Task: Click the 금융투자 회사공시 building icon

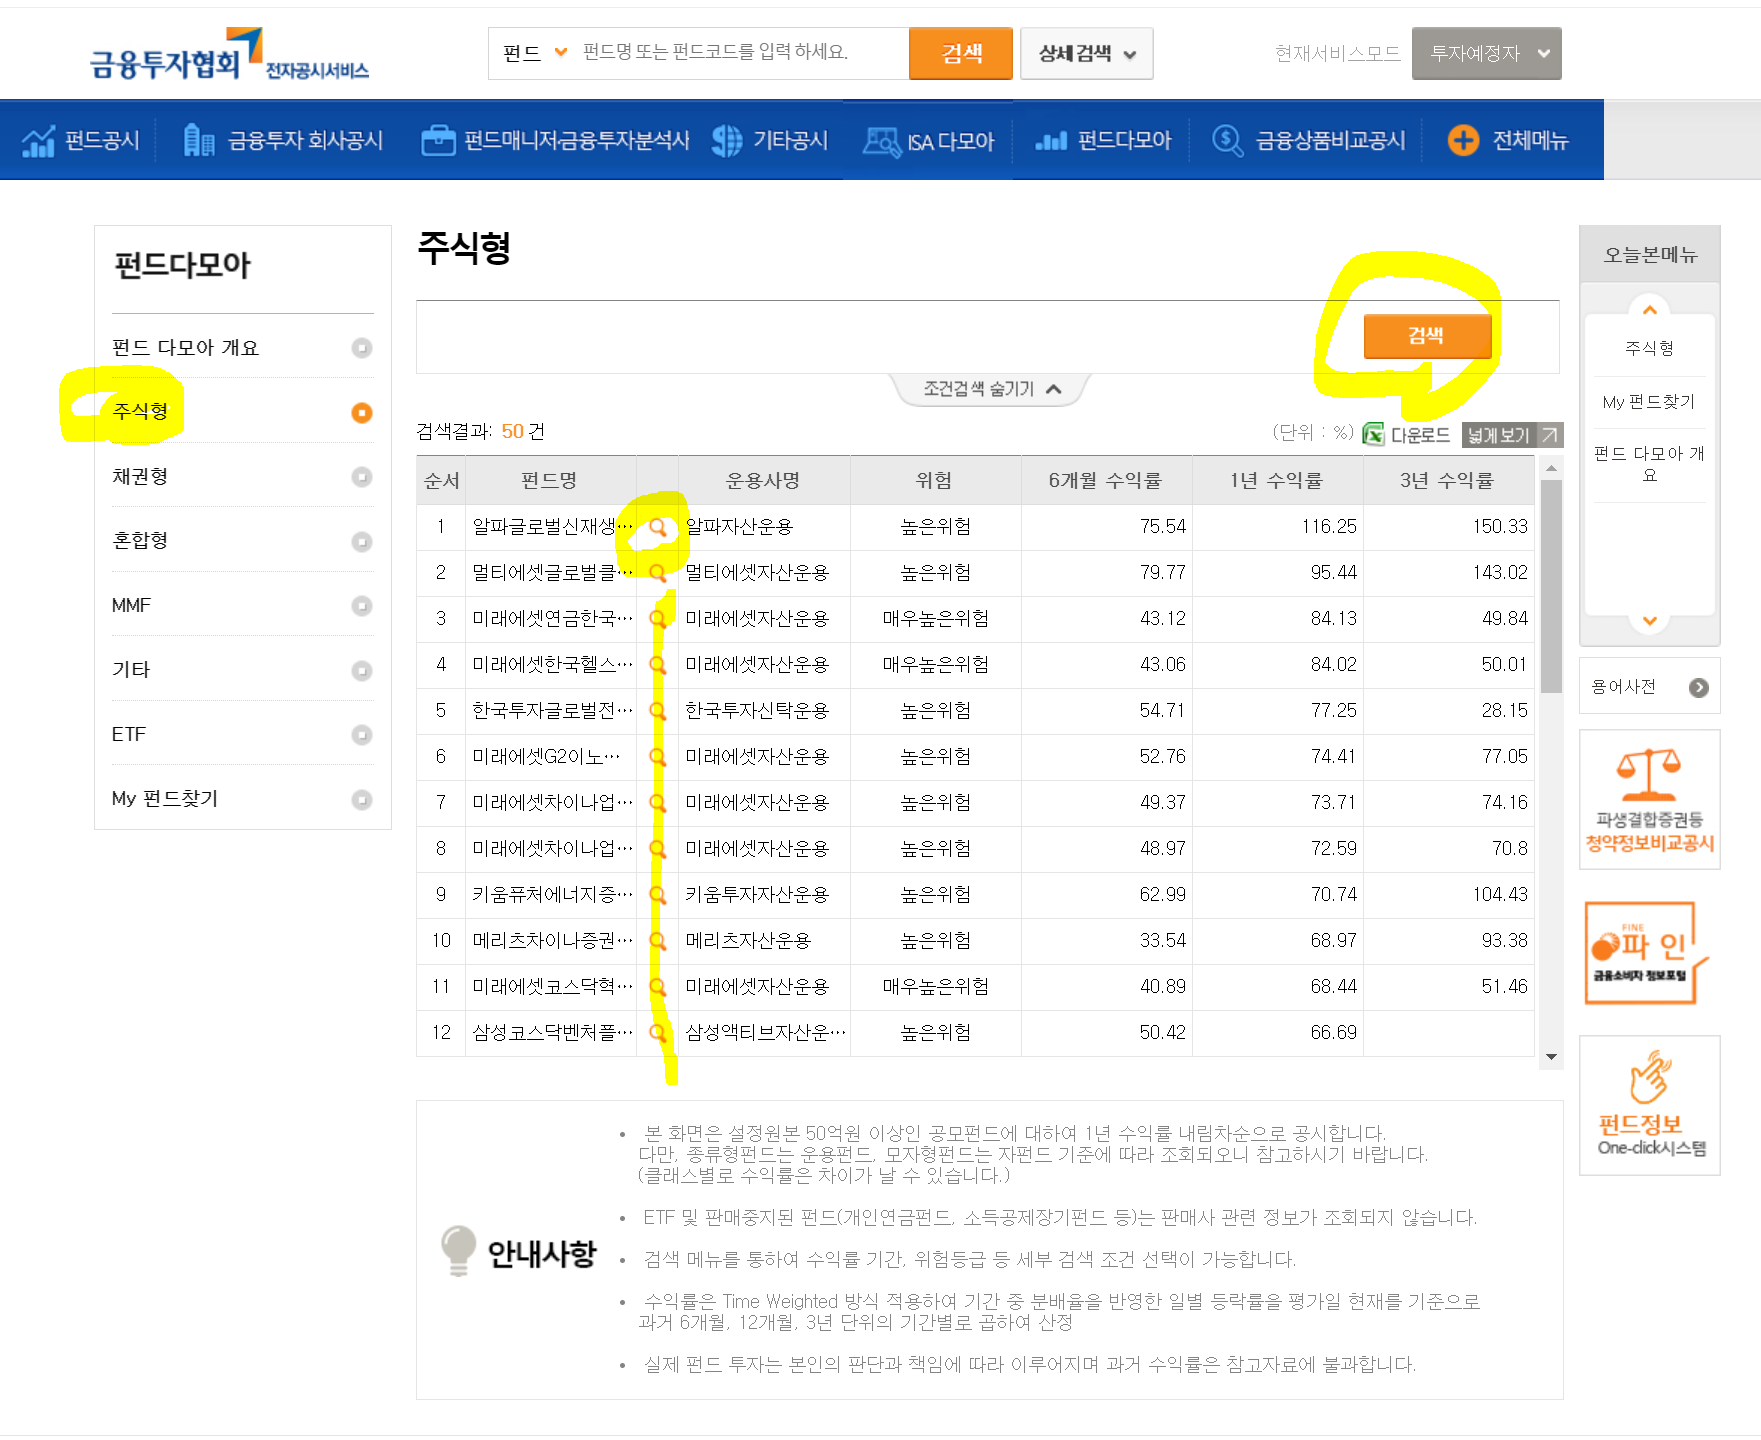Action: click(x=199, y=141)
